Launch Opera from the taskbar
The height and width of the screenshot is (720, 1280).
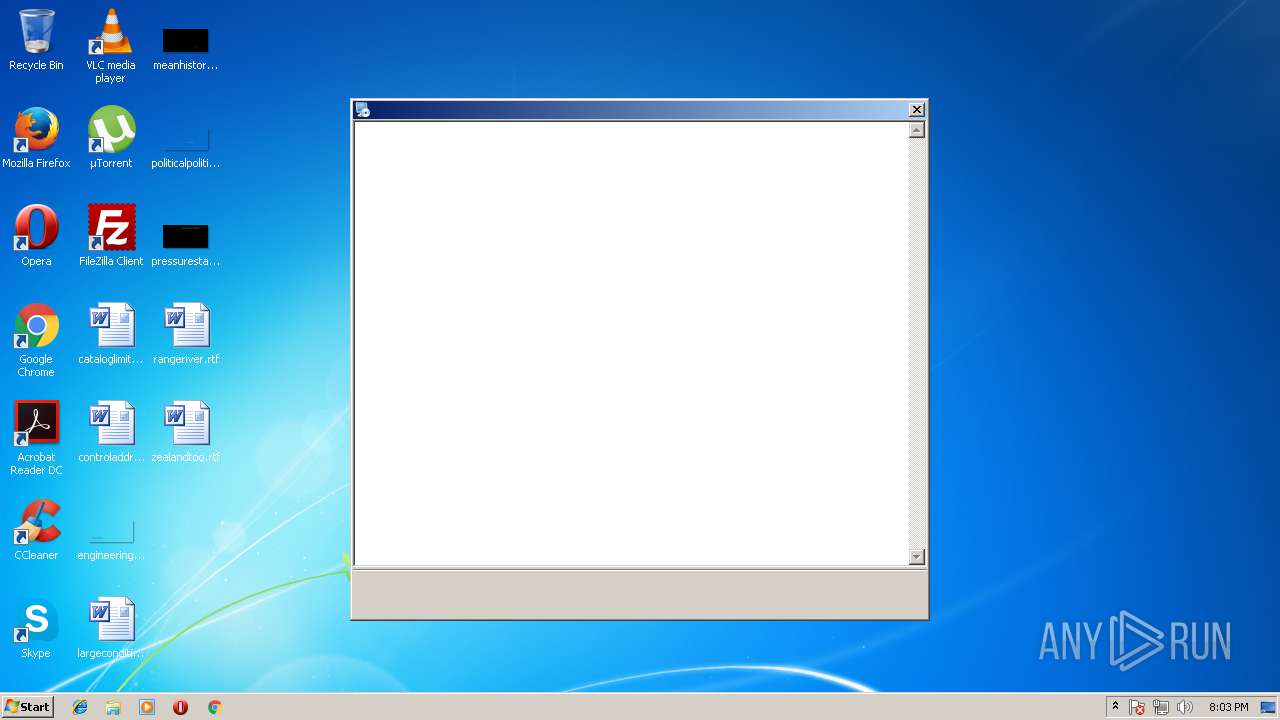[x=180, y=707]
